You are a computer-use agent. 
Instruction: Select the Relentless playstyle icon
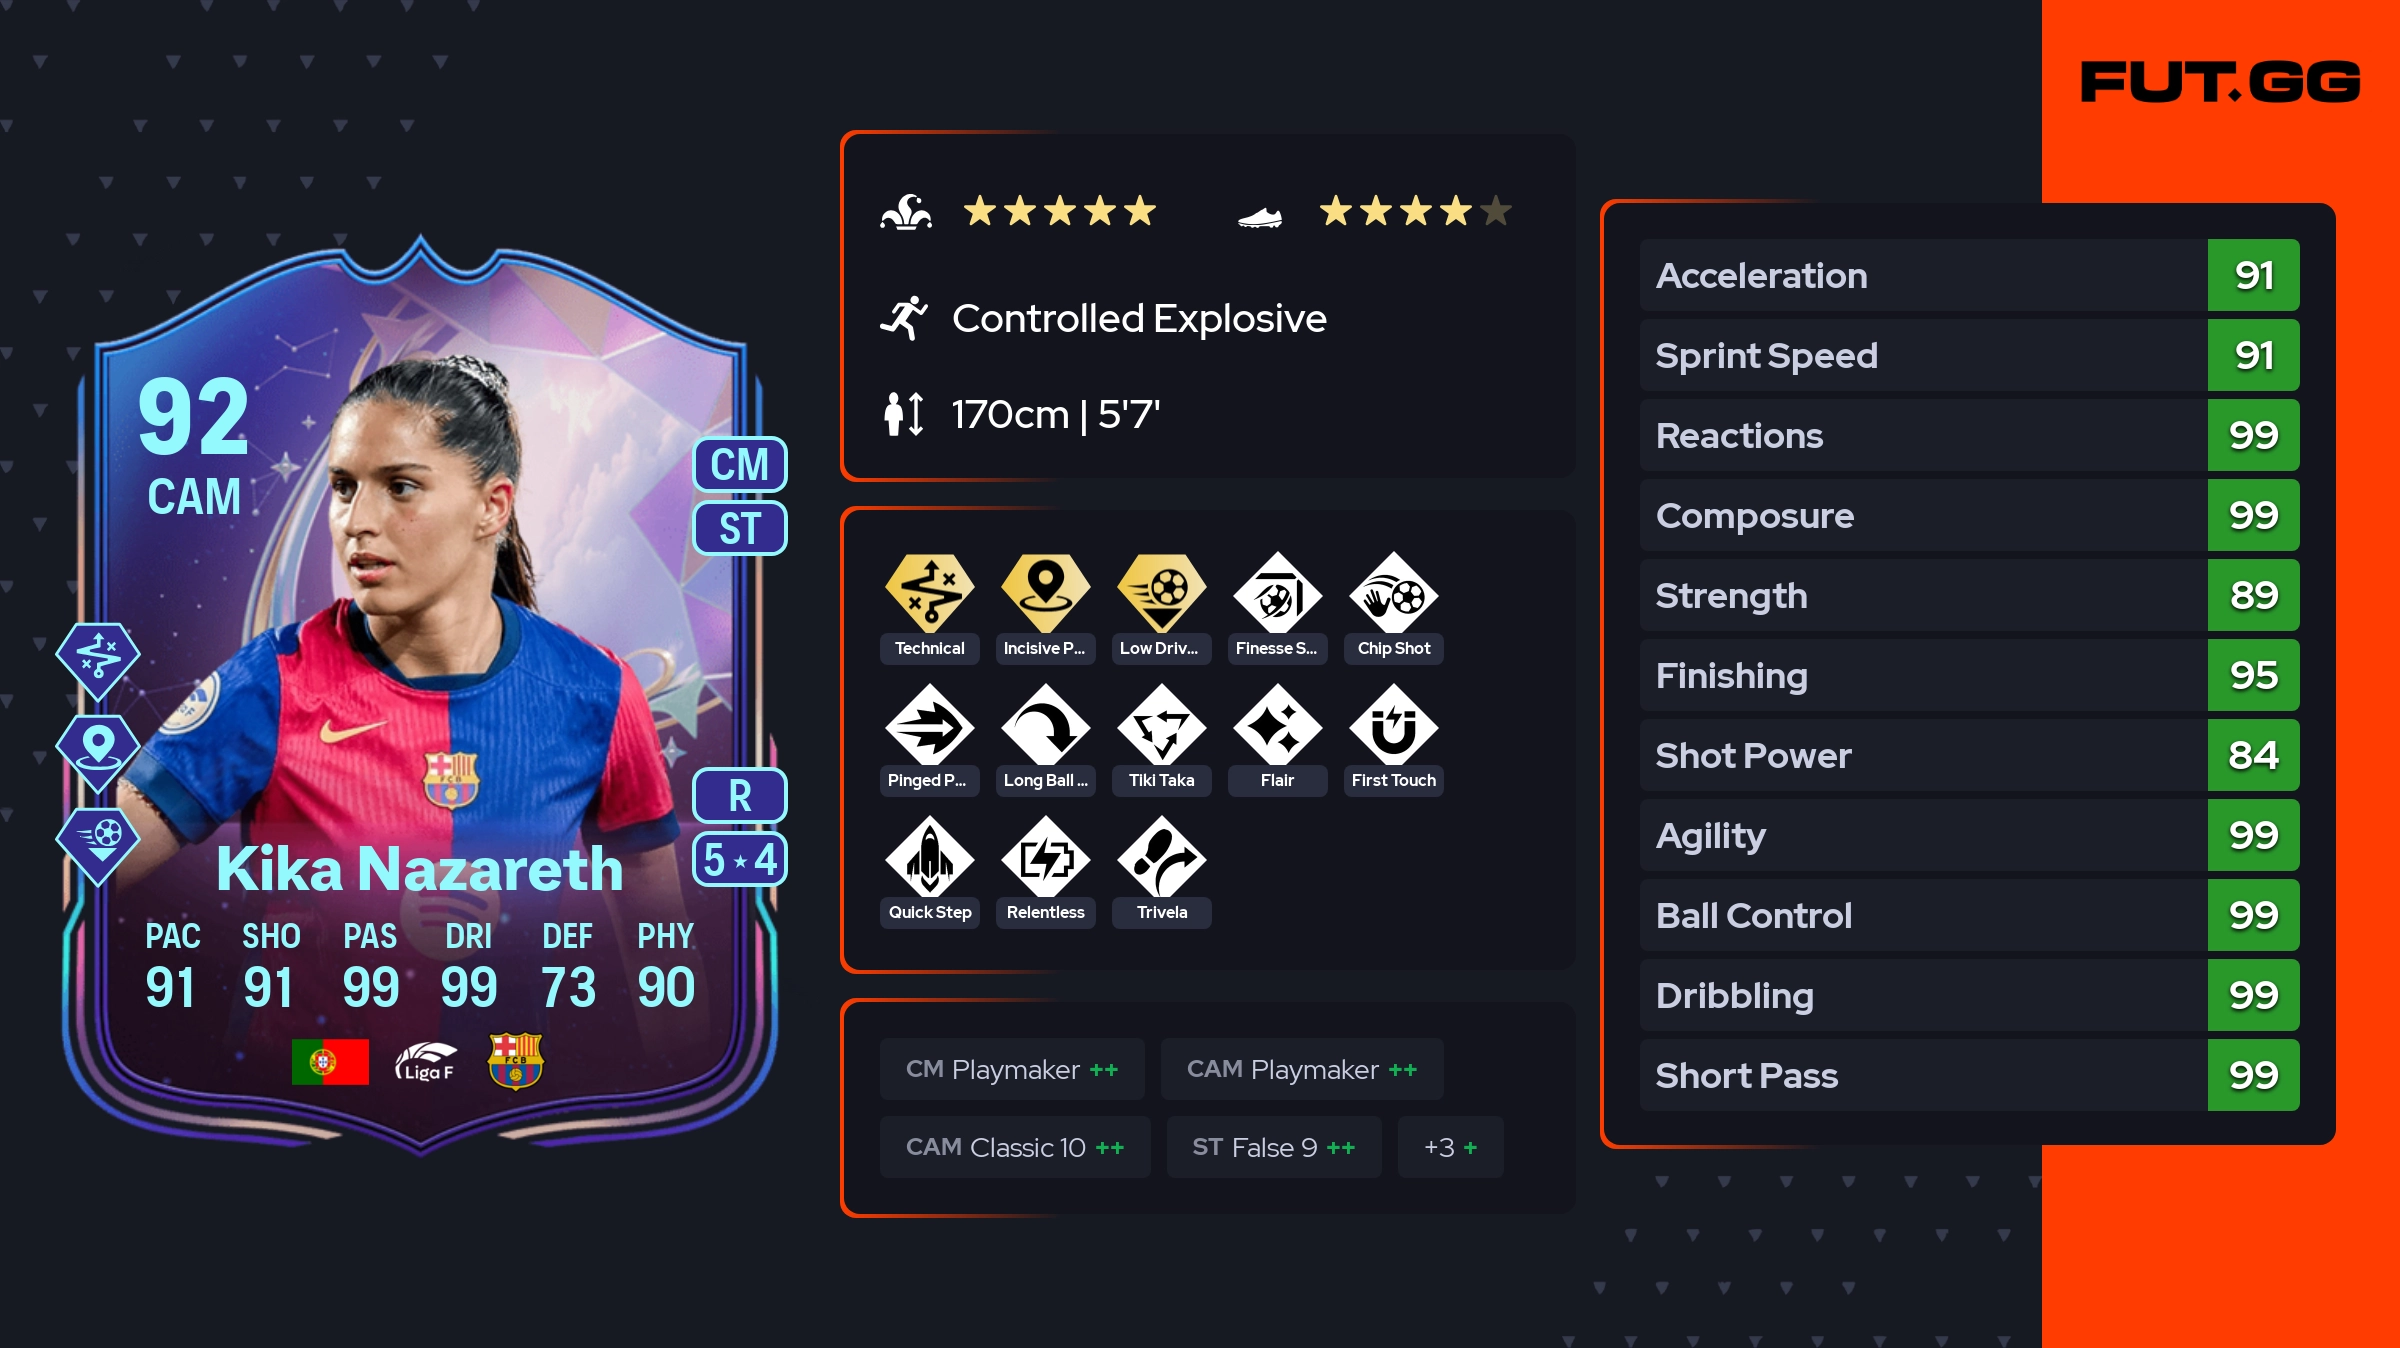coord(1045,857)
